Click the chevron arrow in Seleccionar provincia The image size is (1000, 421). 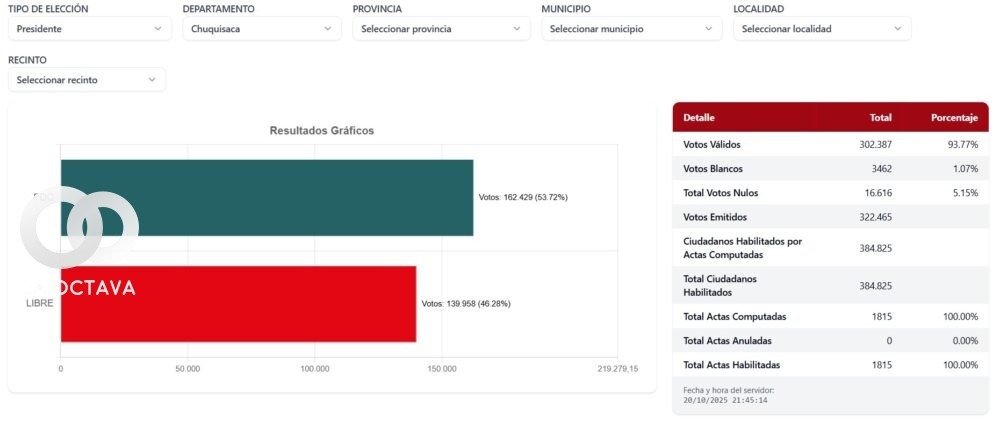(517, 29)
